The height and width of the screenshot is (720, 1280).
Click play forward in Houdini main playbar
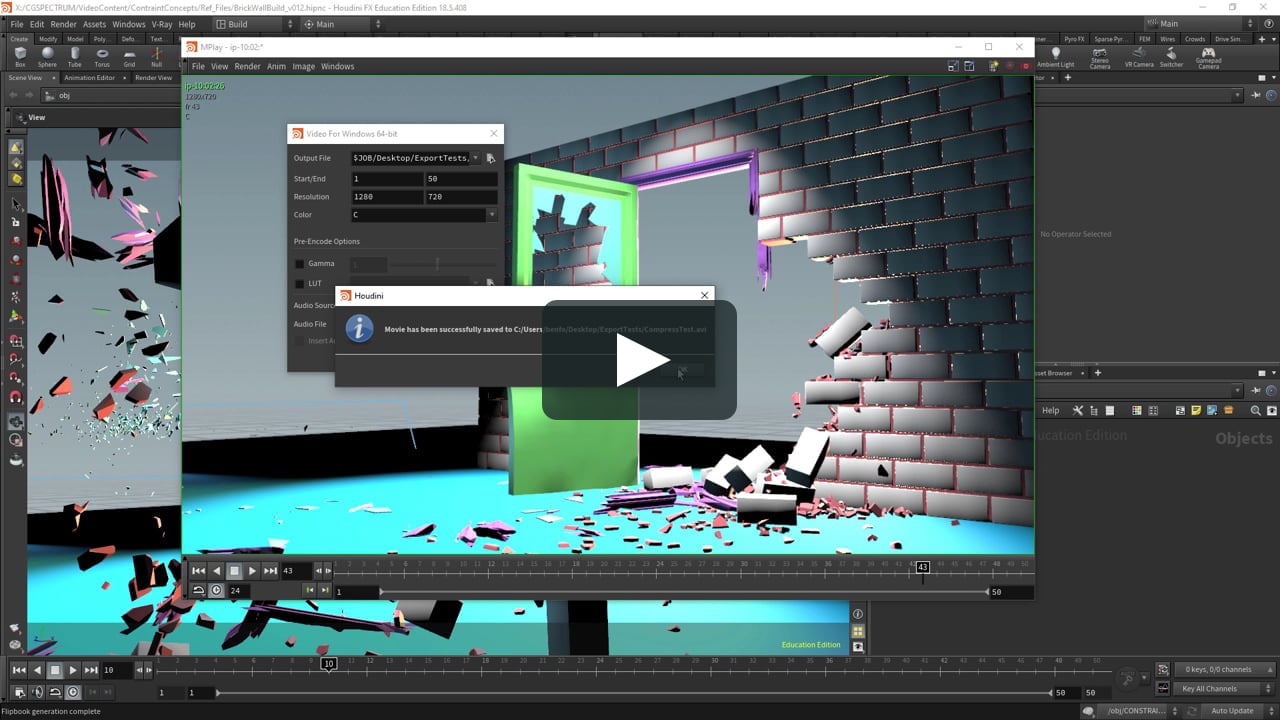click(x=73, y=670)
